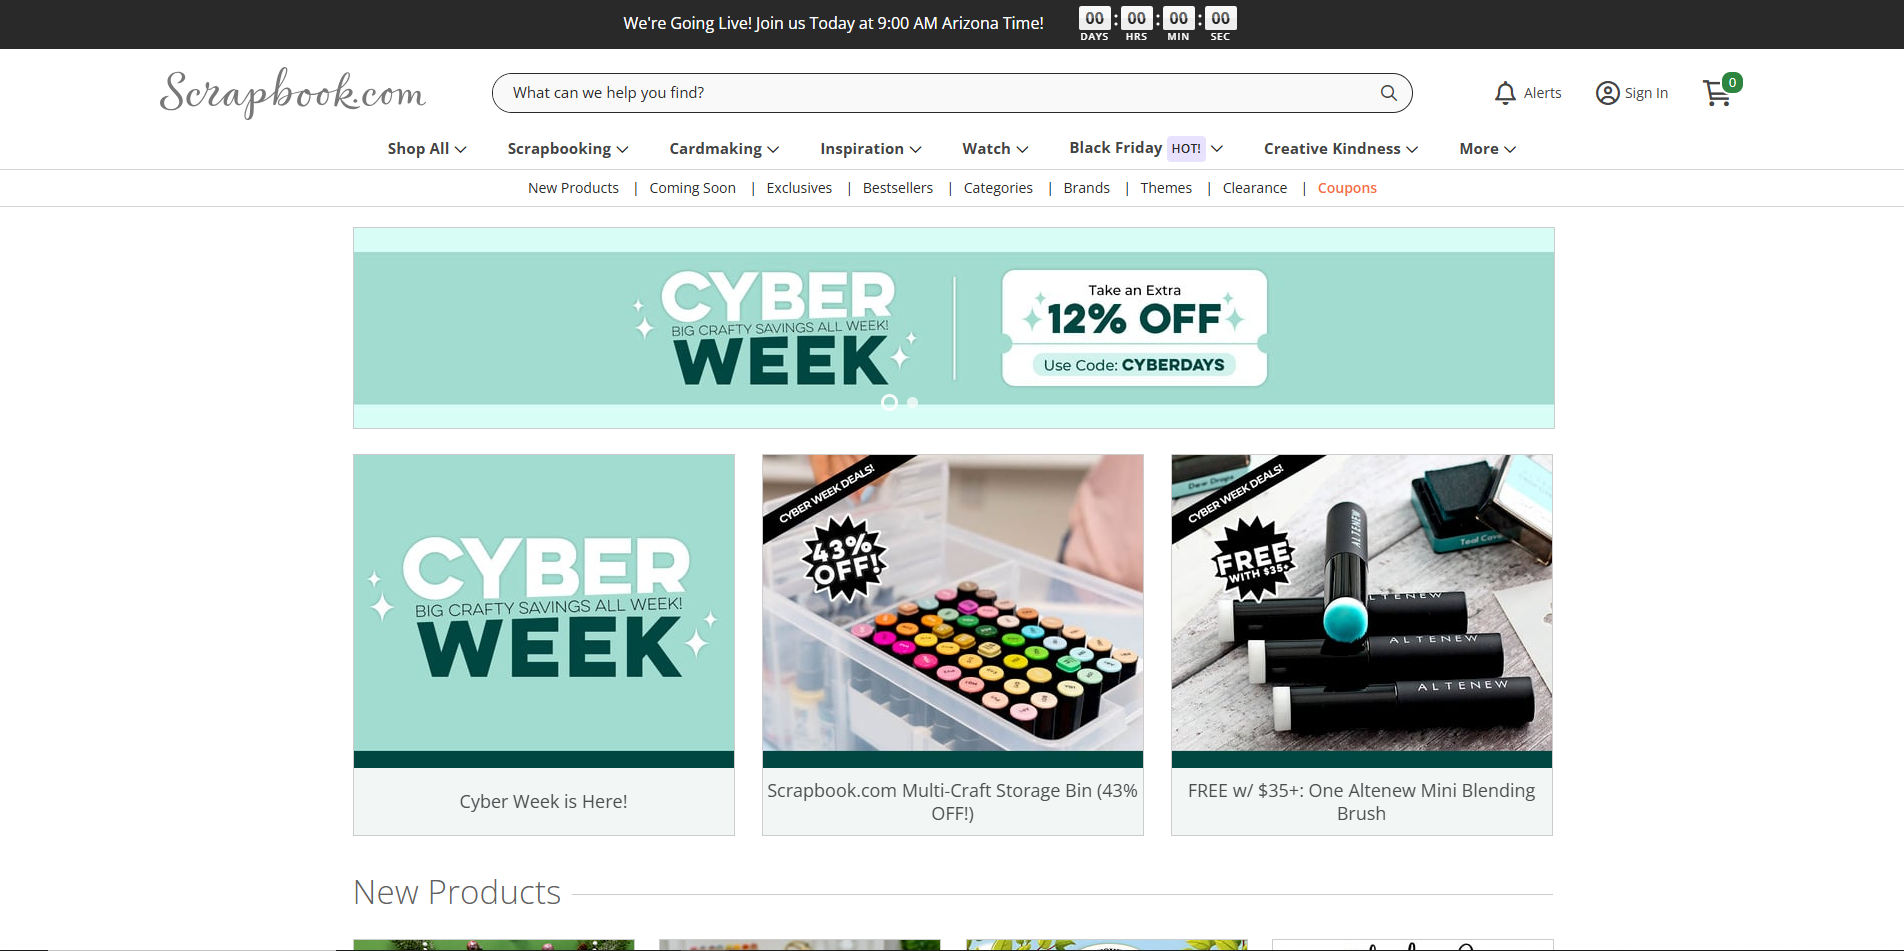The height and width of the screenshot is (951, 1904).
Task: Click the Sign In user icon
Action: [x=1607, y=93]
